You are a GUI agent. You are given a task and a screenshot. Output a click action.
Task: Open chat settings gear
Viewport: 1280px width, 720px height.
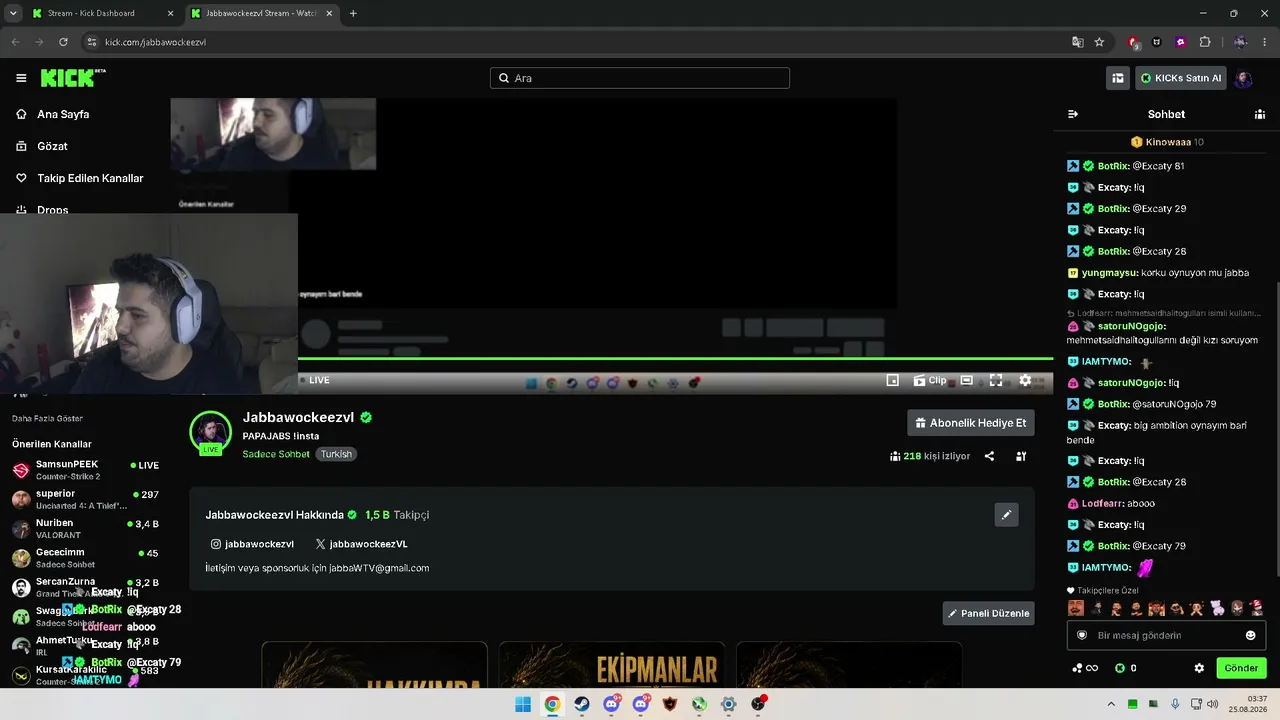1199,668
